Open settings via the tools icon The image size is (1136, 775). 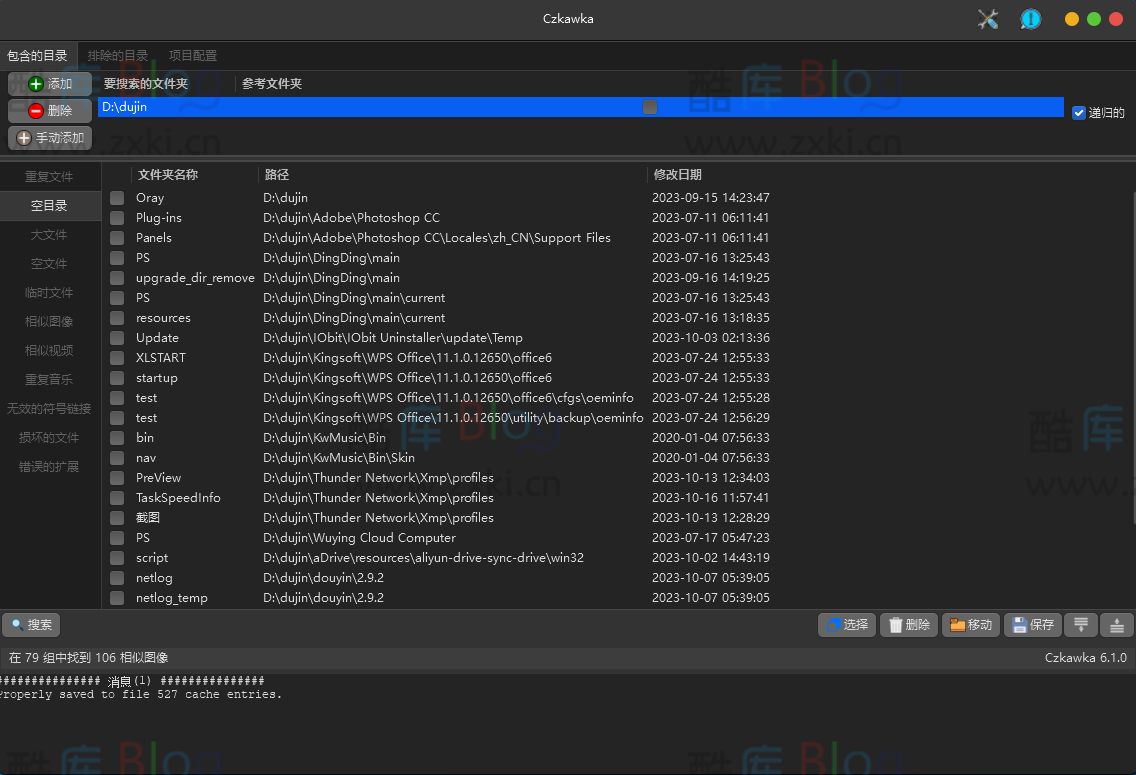[x=988, y=19]
